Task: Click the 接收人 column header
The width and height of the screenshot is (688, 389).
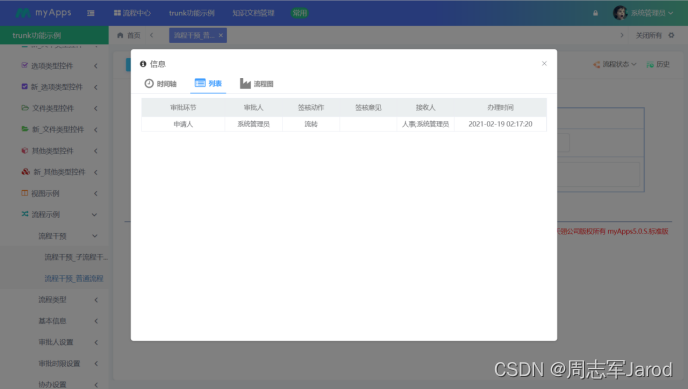Action: click(x=426, y=107)
